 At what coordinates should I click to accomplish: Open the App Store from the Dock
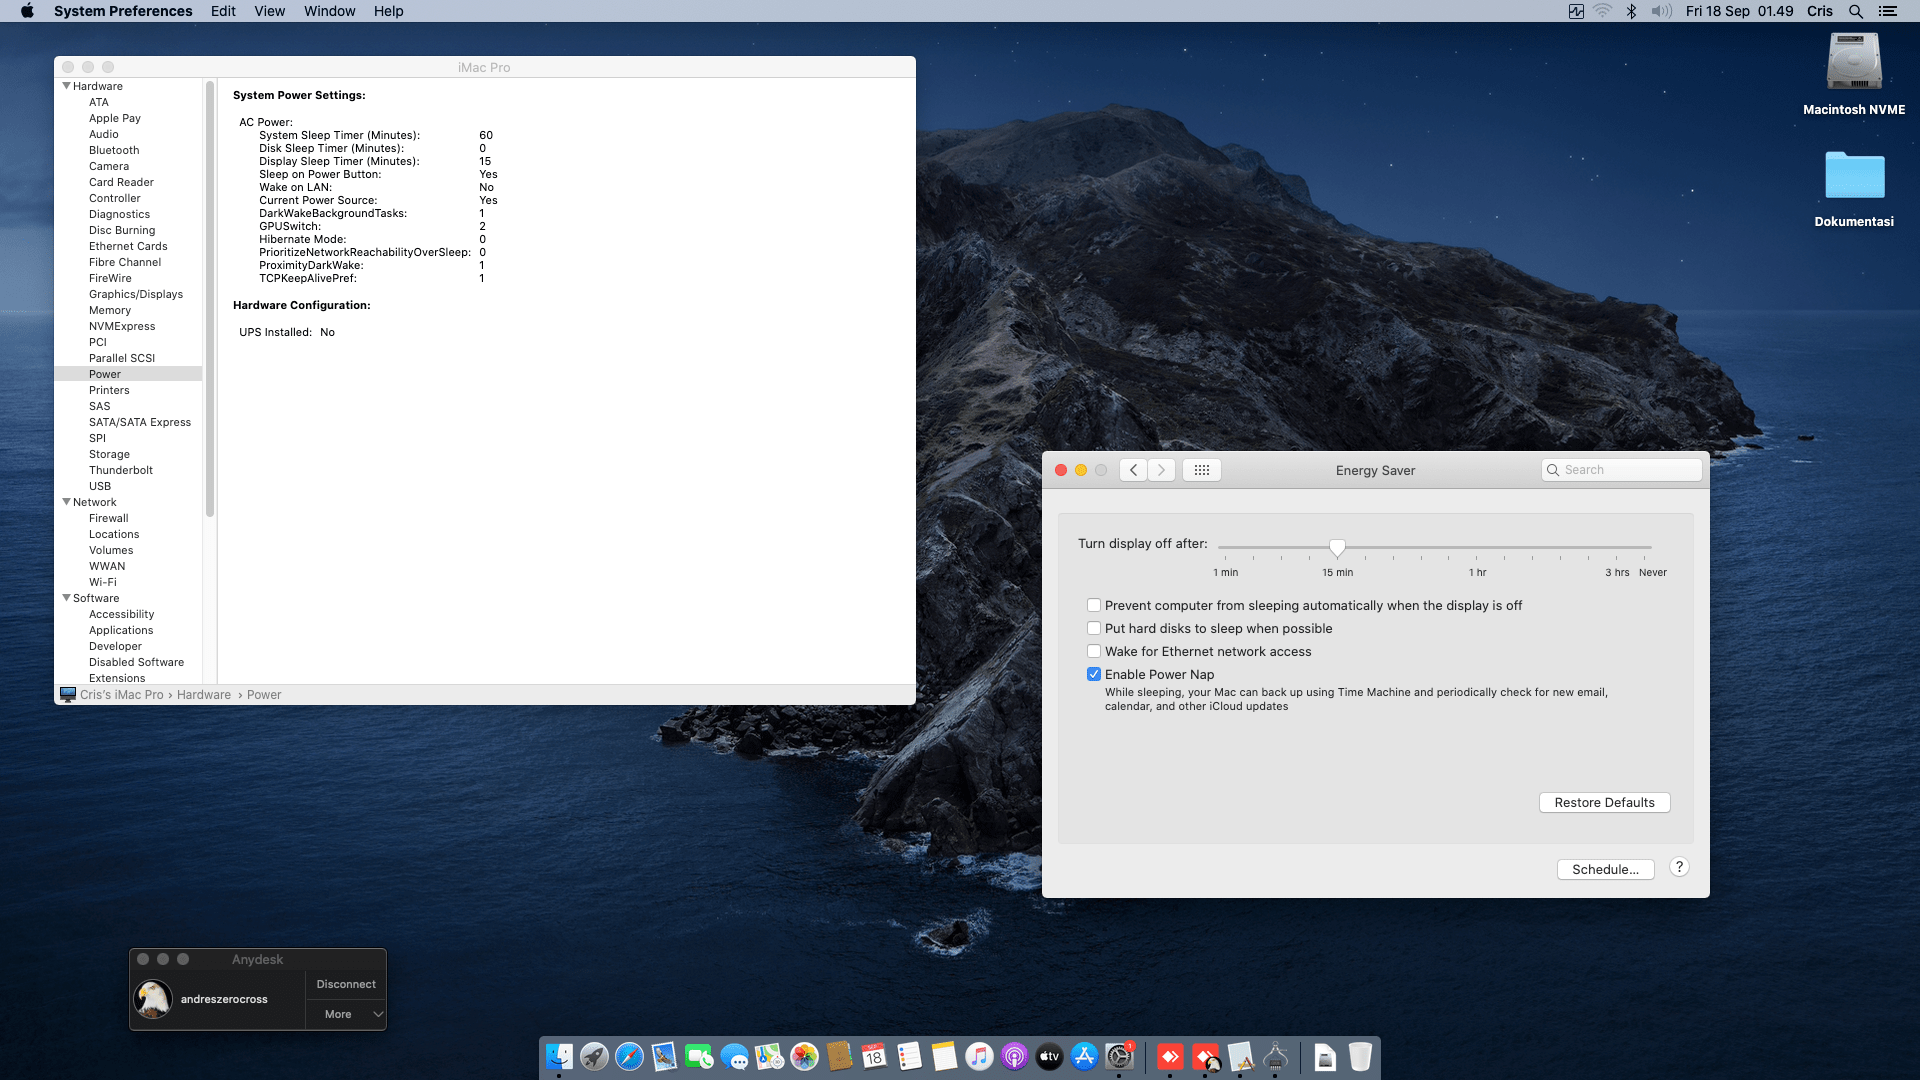tap(1084, 1056)
